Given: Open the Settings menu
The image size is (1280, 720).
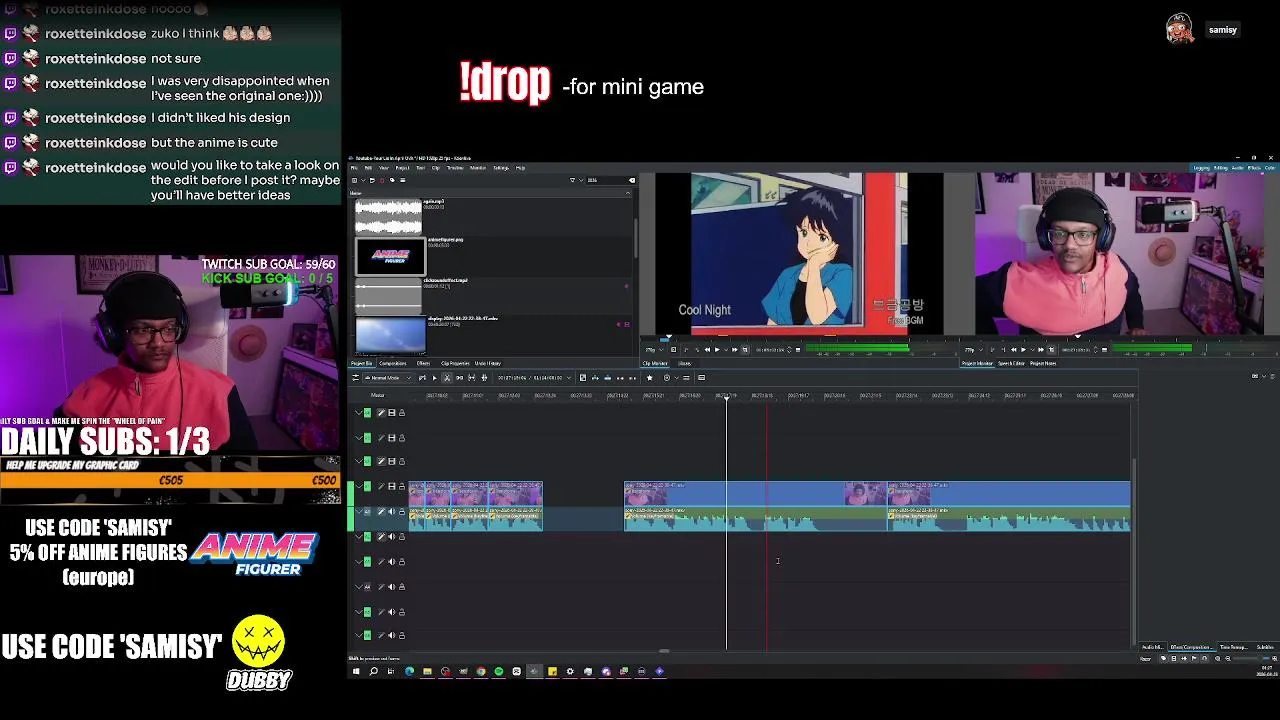Looking at the screenshot, I should [x=501, y=168].
